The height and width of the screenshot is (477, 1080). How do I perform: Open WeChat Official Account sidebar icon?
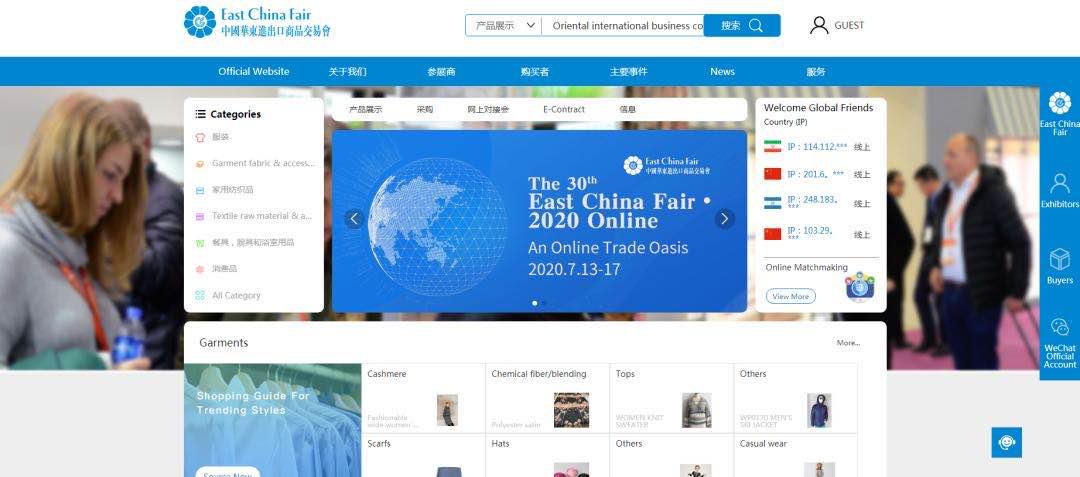pyautogui.click(x=1059, y=327)
